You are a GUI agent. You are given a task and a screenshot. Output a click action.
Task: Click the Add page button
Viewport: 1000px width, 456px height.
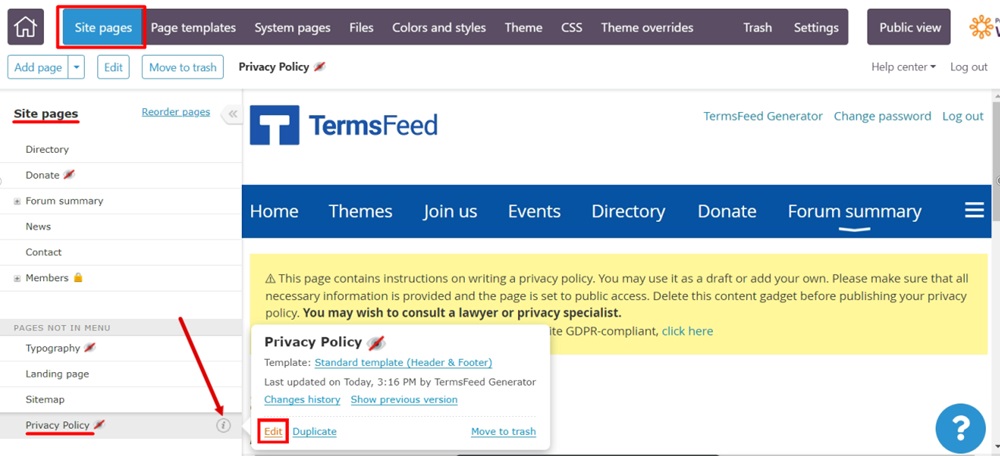(x=38, y=67)
